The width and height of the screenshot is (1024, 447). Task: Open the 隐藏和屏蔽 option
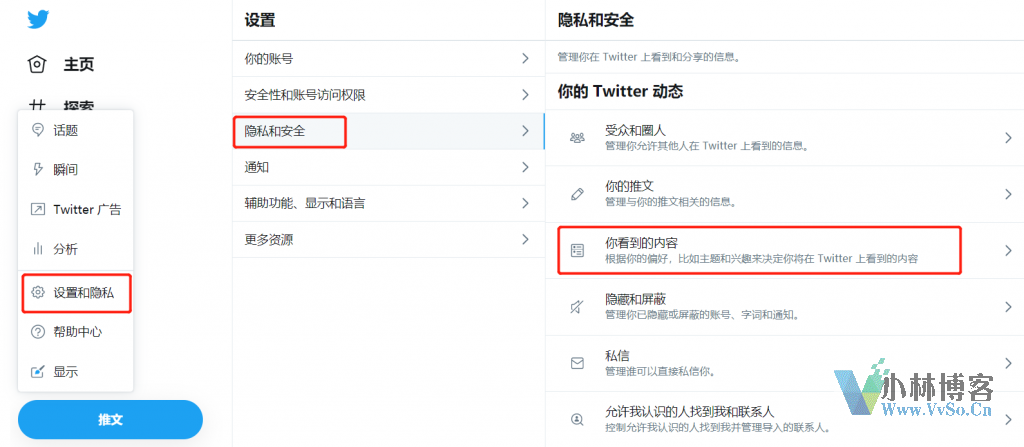coord(784,306)
